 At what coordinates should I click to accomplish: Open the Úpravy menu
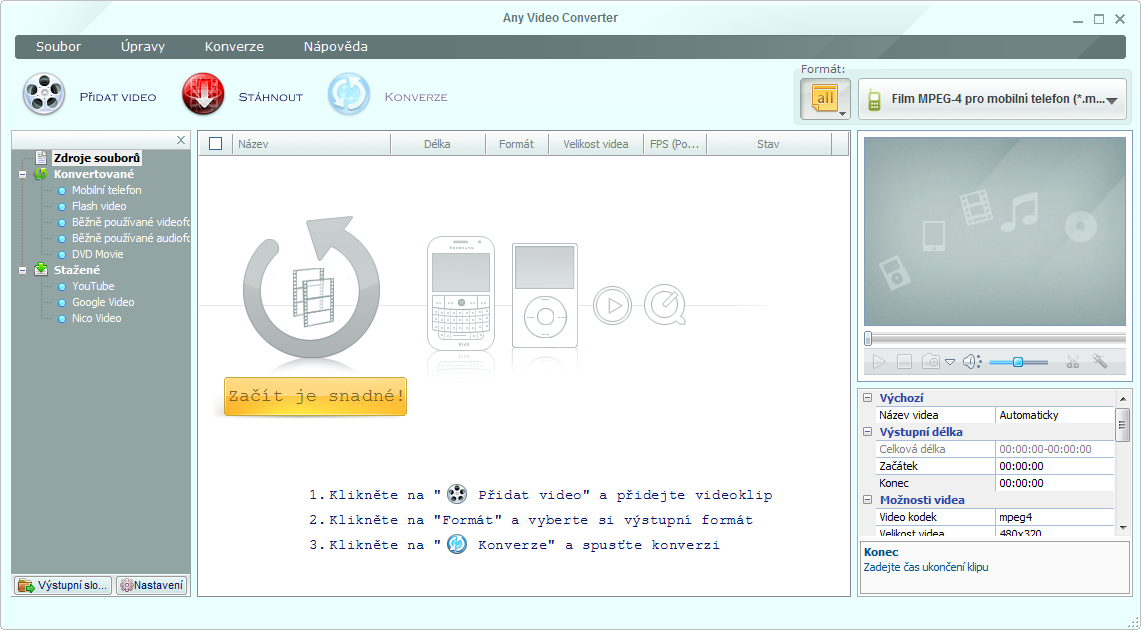[143, 47]
